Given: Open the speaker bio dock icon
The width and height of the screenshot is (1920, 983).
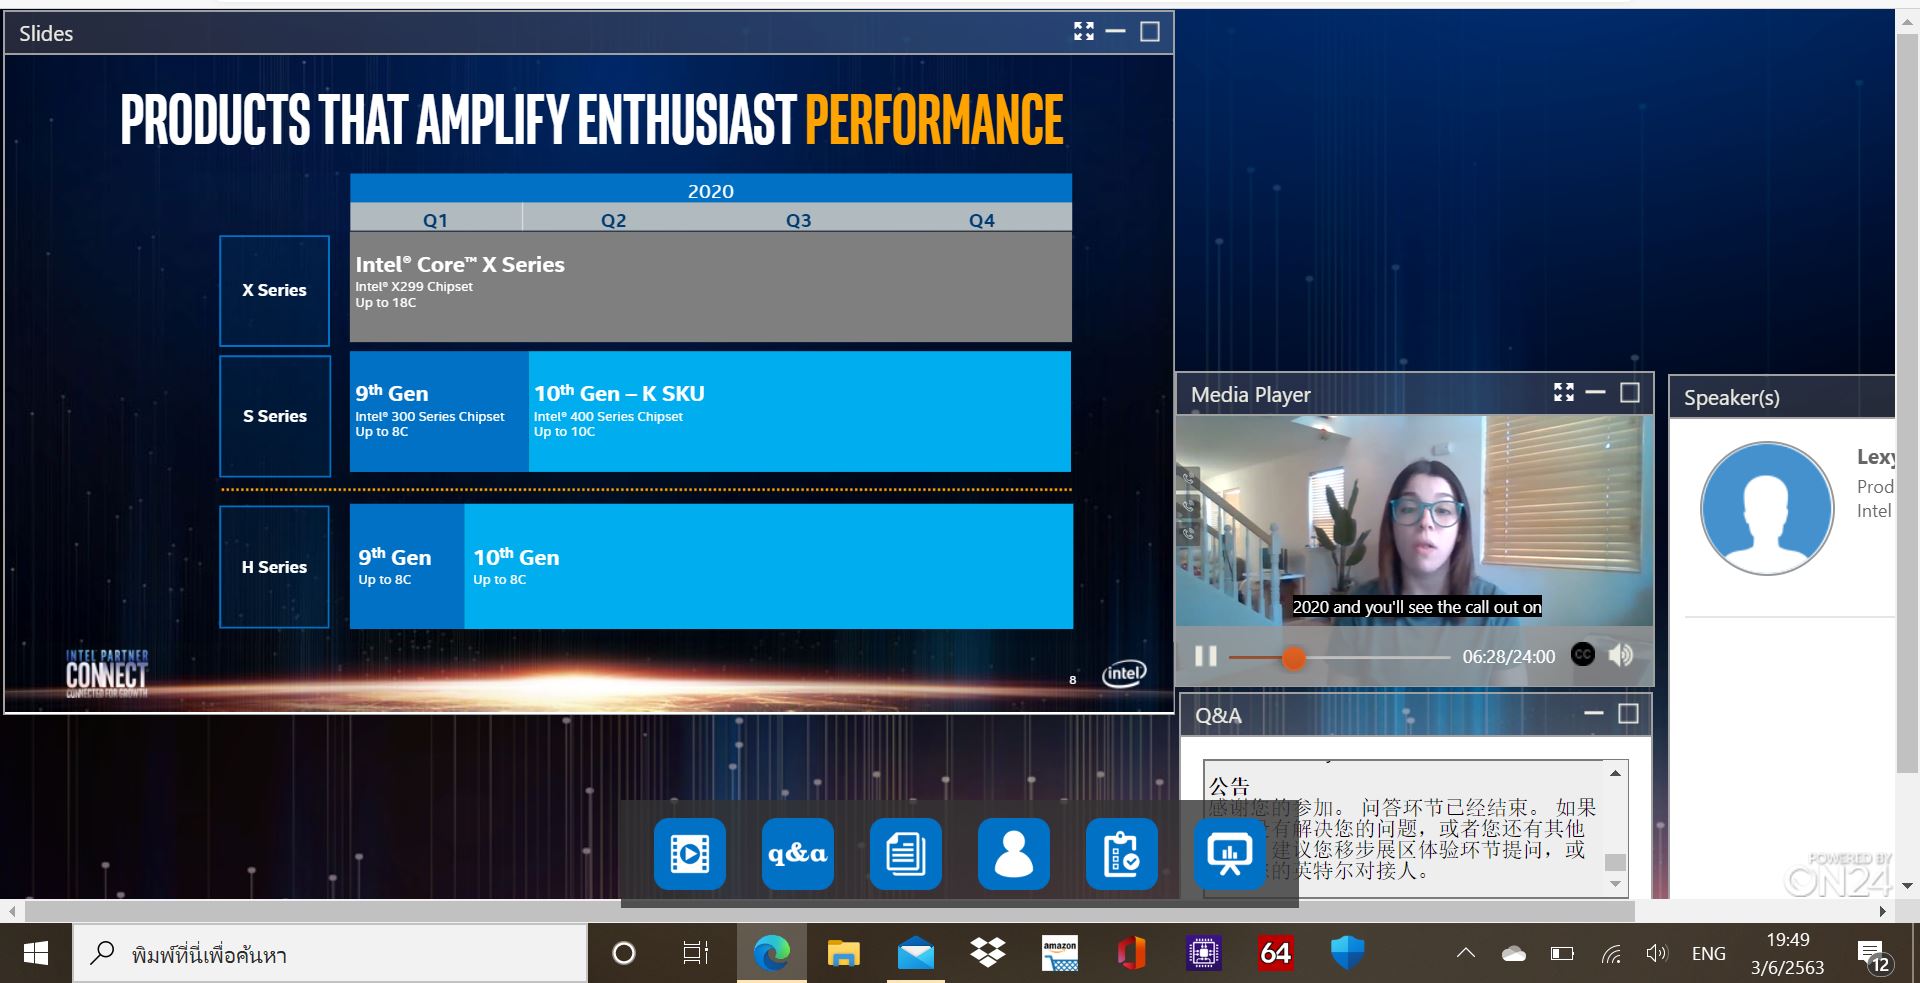Looking at the screenshot, I should [x=1014, y=854].
